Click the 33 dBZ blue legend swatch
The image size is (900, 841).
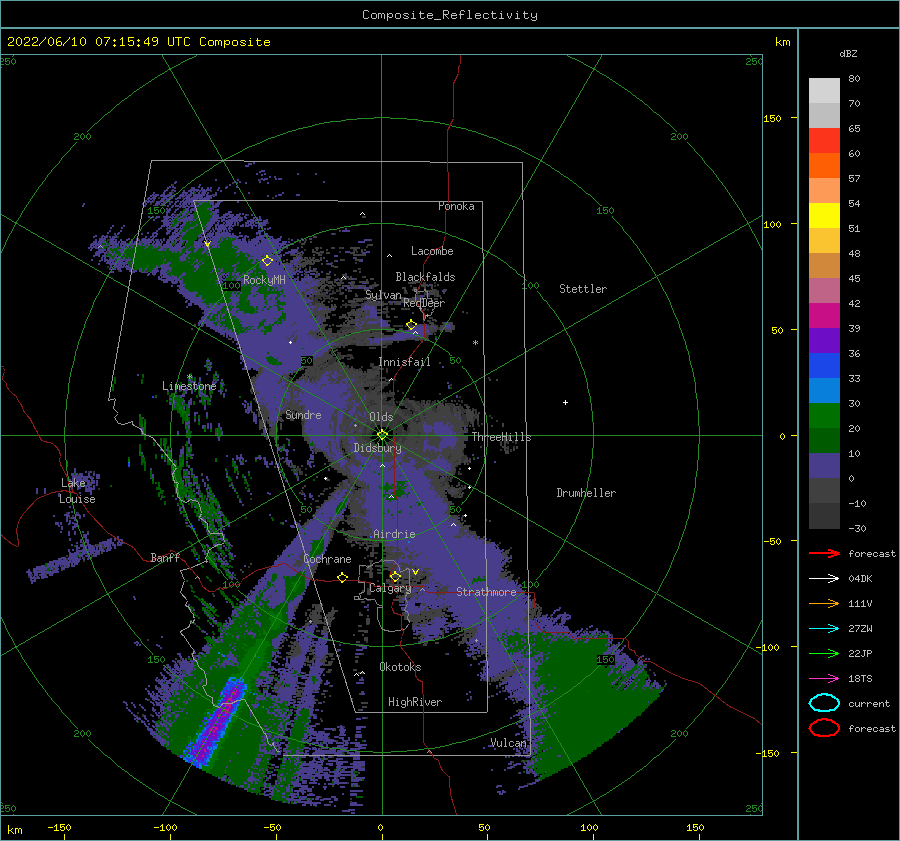[824, 390]
